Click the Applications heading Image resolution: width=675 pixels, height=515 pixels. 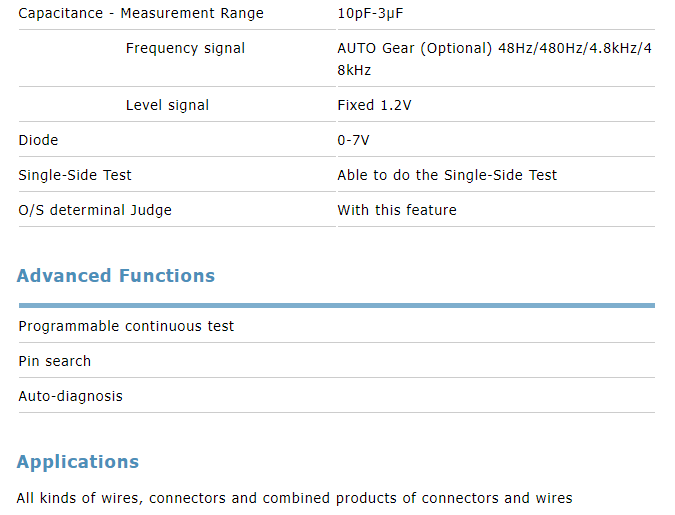pos(78,462)
